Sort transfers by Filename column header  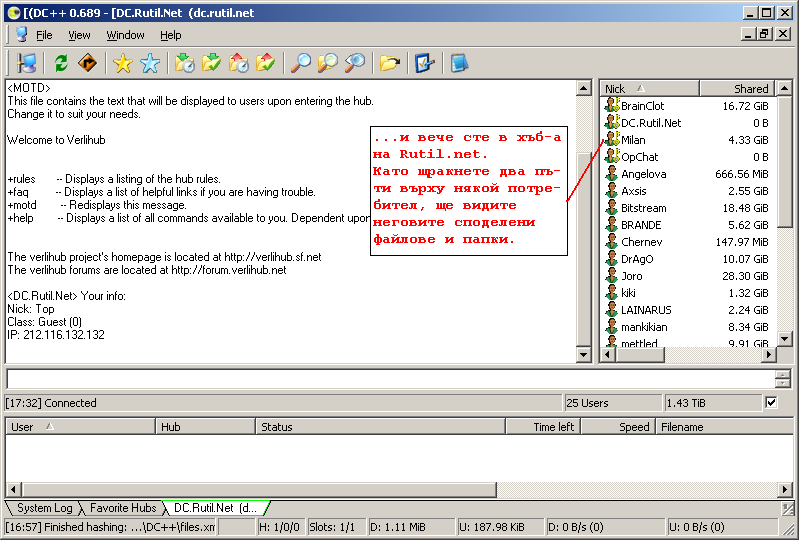[x=725, y=427]
